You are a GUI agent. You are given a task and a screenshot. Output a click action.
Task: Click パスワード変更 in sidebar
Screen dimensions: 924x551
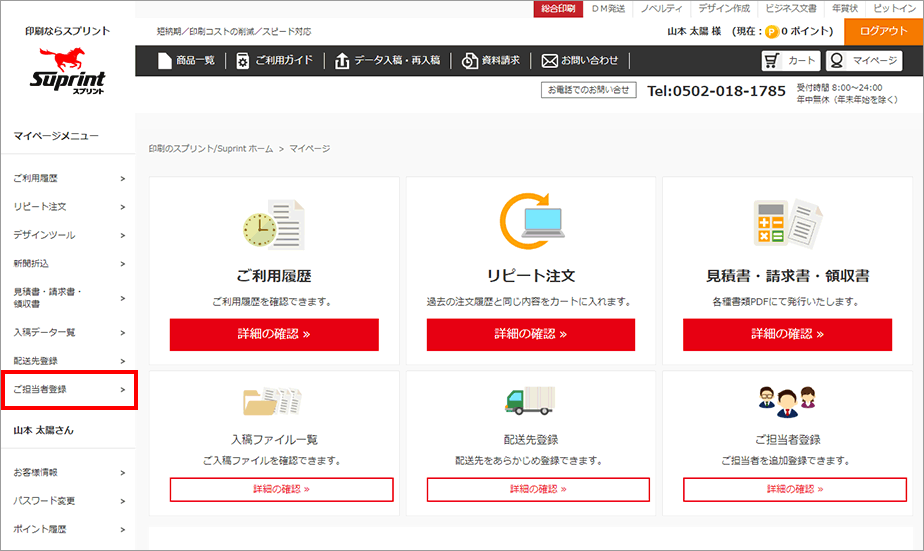point(44,501)
